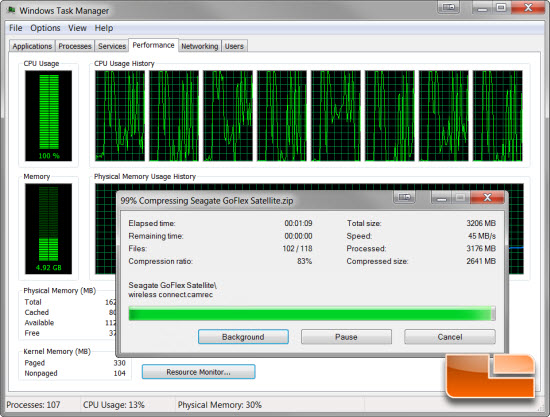The width and height of the screenshot is (550, 417).
Task: Open the Help menu
Action: tap(103, 28)
